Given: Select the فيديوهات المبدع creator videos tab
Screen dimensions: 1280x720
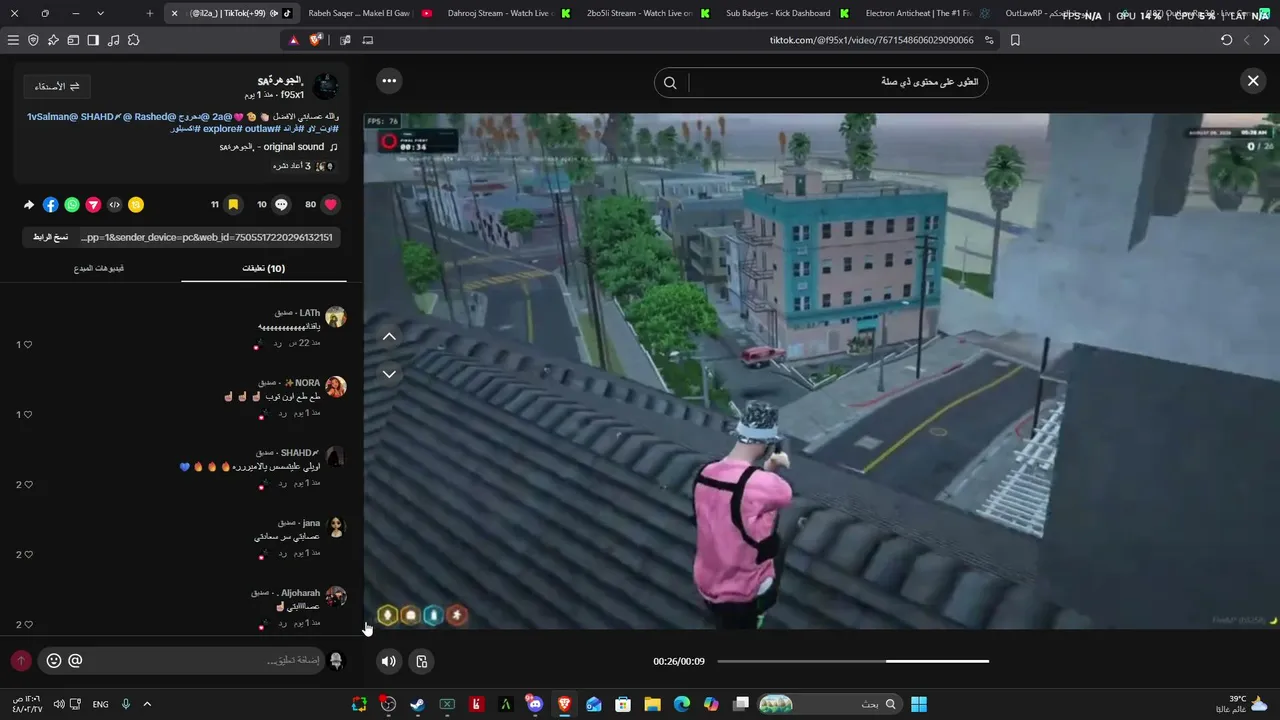Looking at the screenshot, I should click(99, 268).
